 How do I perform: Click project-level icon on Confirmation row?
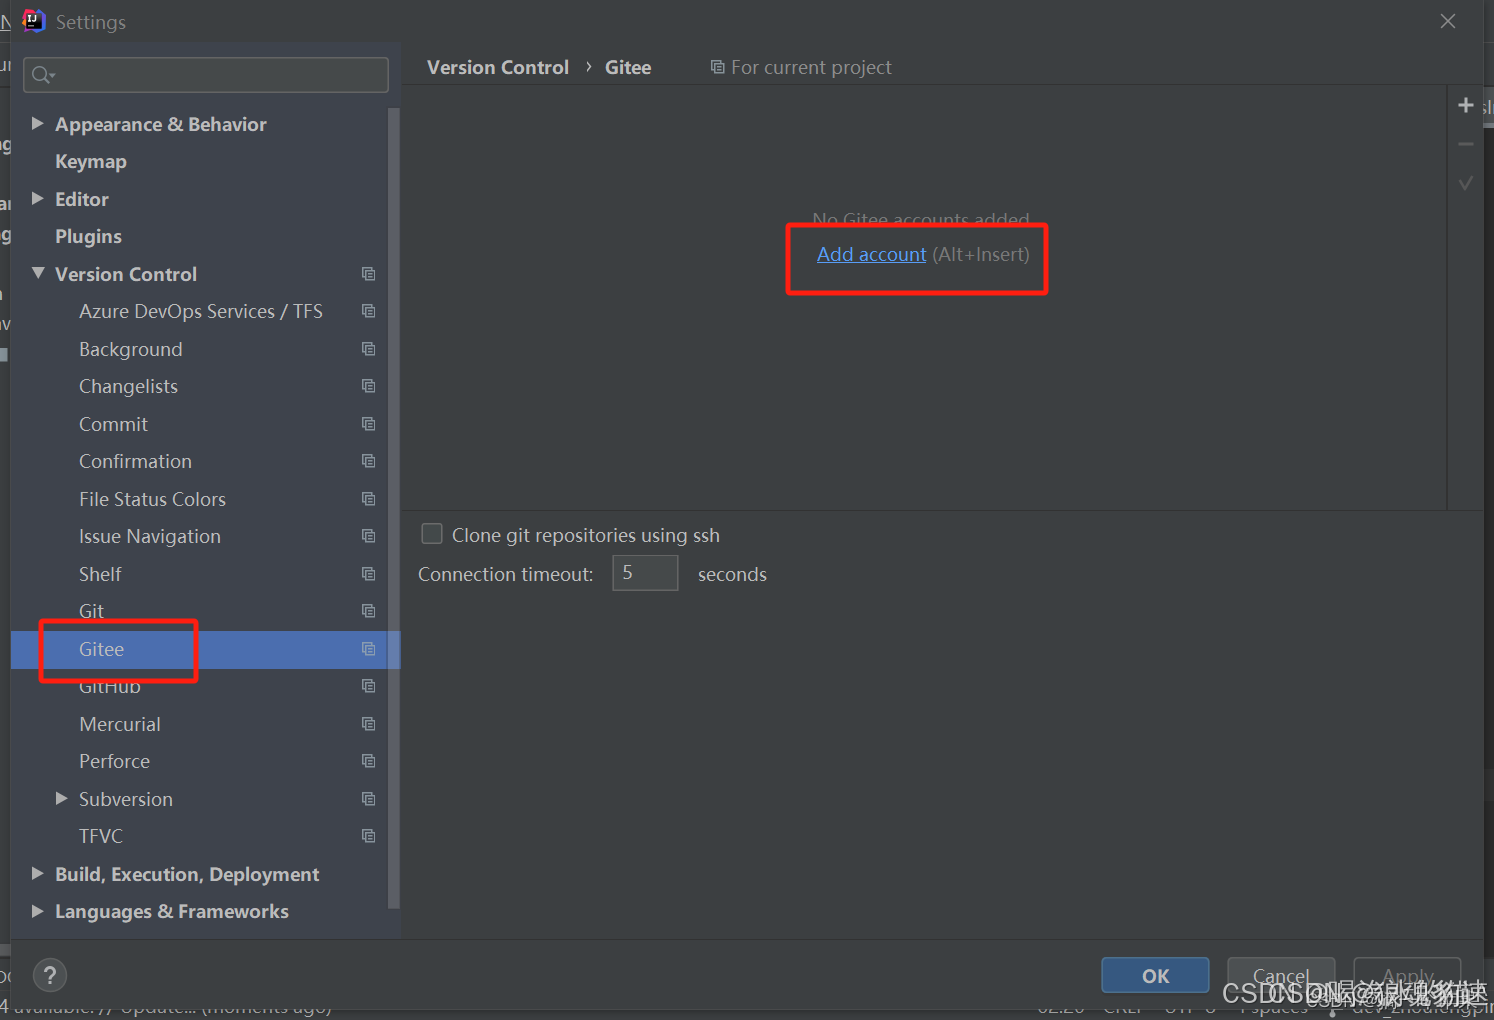point(368,461)
